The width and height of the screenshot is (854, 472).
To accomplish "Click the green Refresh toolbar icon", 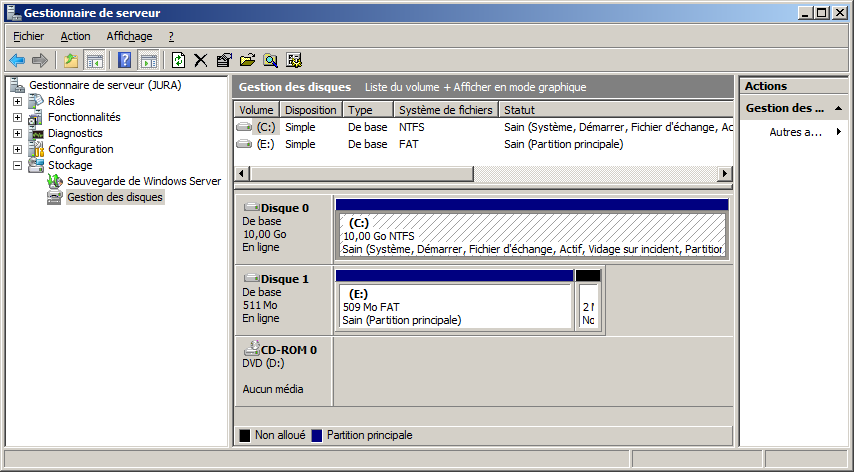I will (x=178, y=60).
